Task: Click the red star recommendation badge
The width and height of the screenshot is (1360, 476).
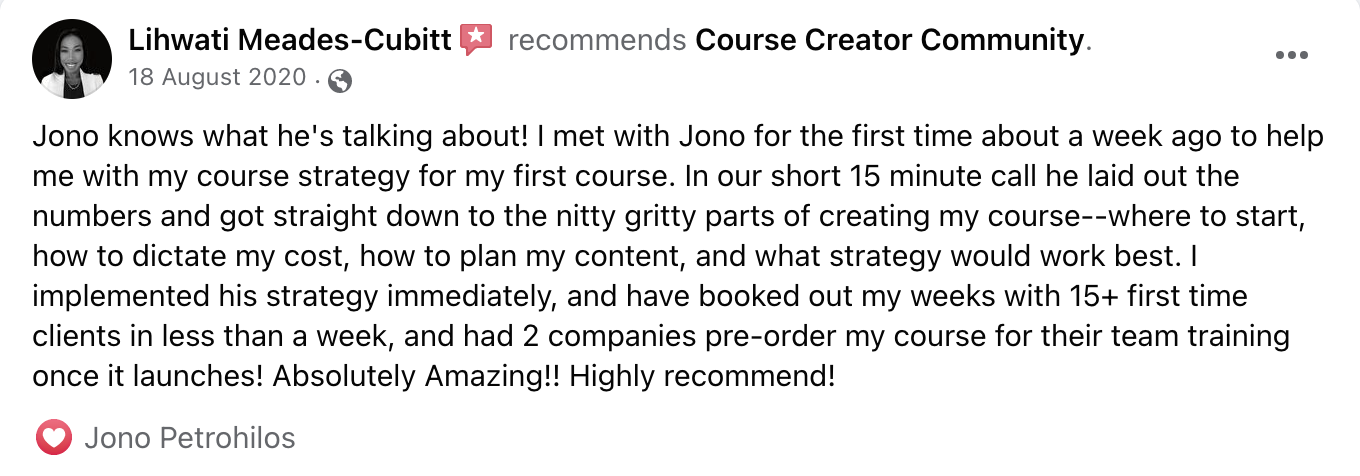Action: pyautogui.click(x=476, y=40)
